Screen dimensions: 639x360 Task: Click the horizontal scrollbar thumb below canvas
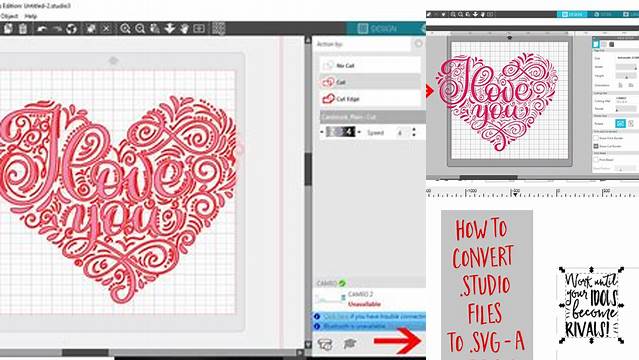[x=85, y=353]
